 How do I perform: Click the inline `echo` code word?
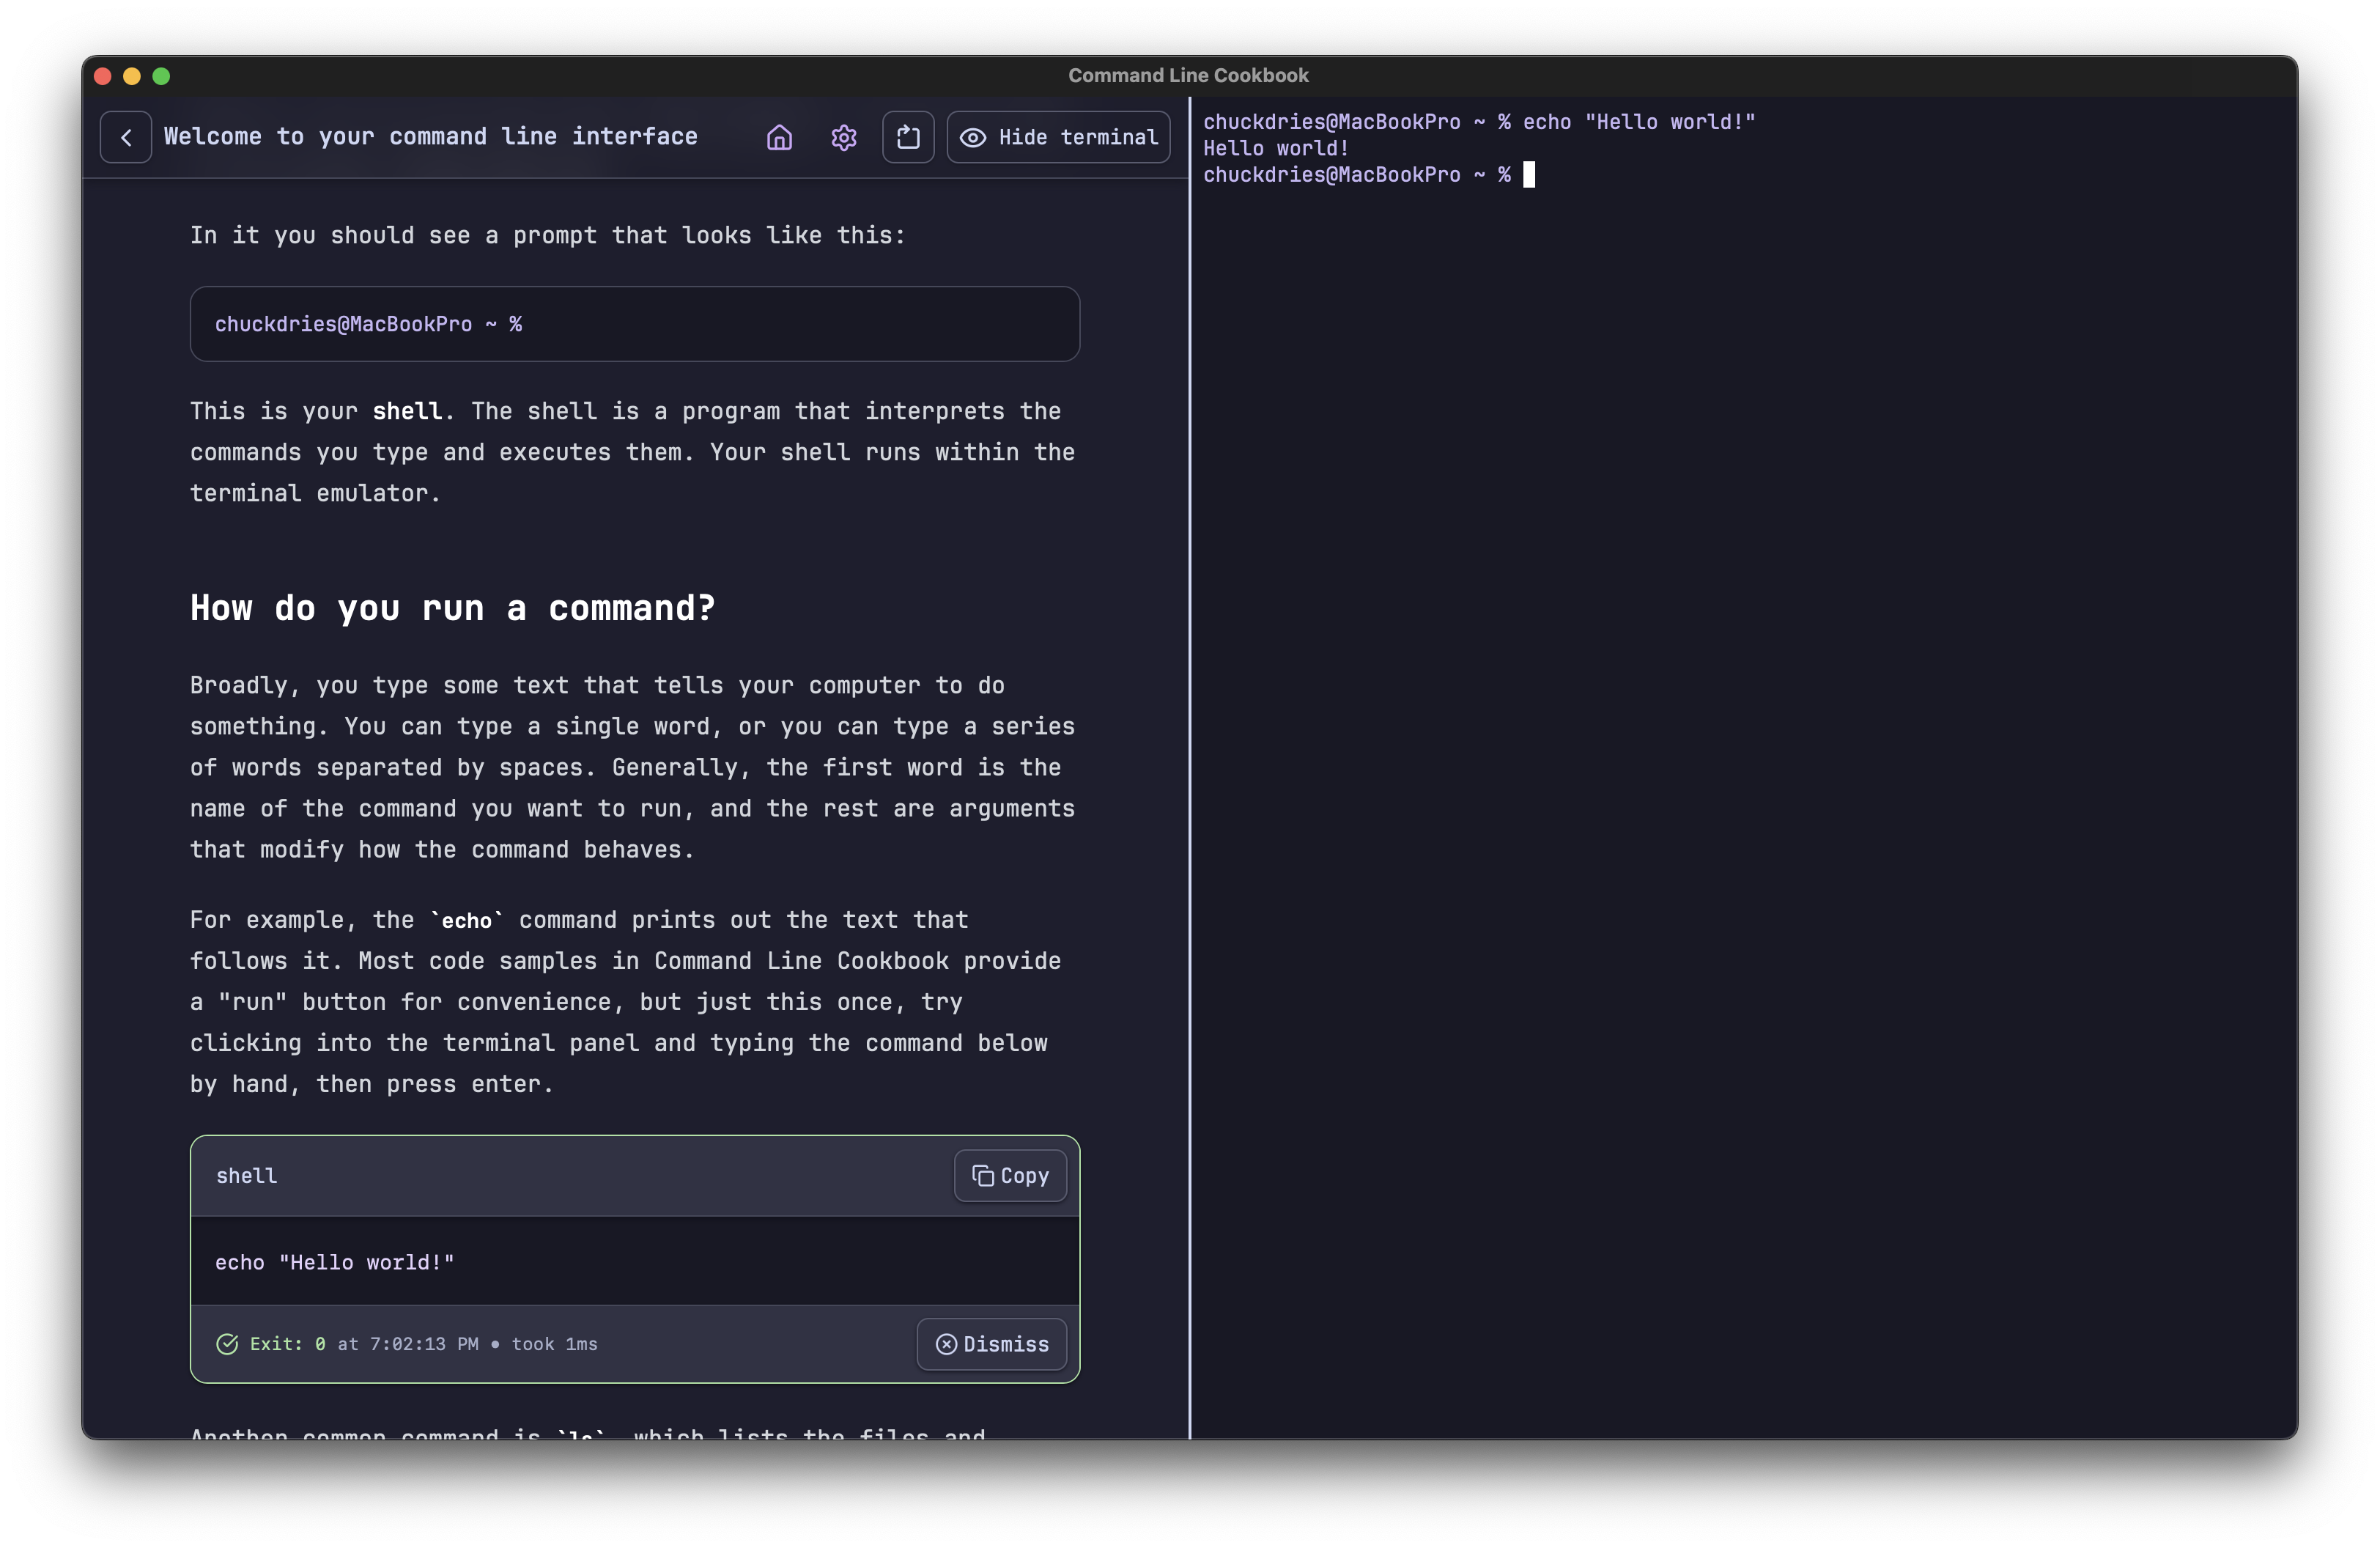click(467, 920)
